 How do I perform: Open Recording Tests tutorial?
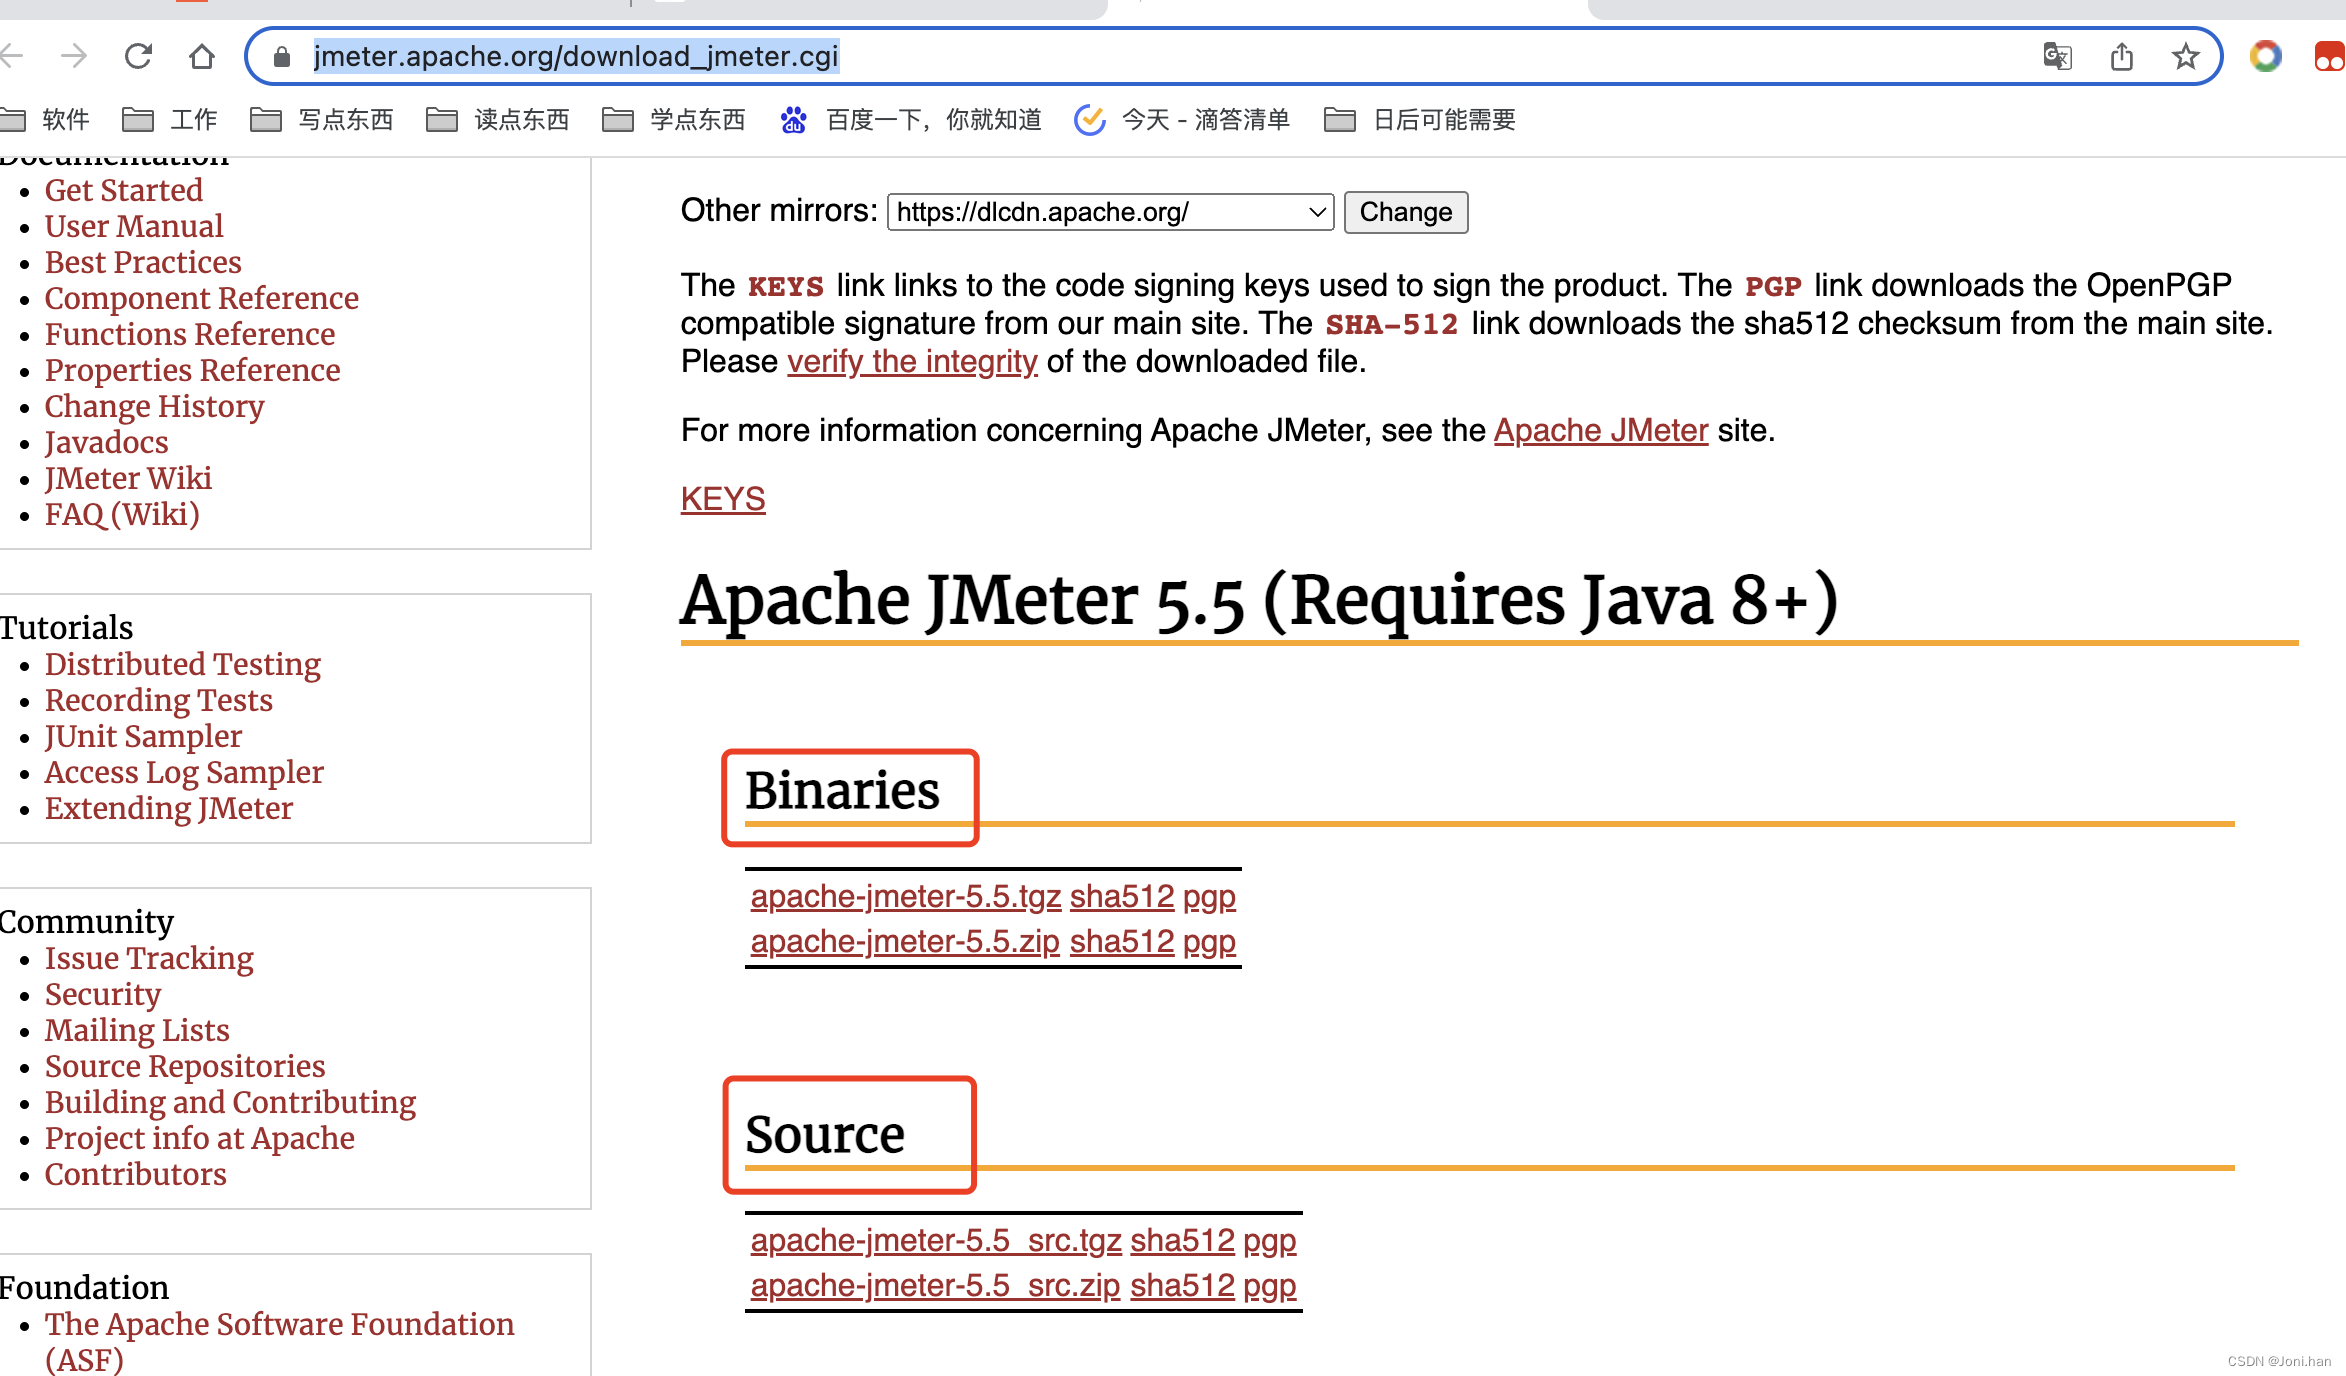(x=159, y=700)
